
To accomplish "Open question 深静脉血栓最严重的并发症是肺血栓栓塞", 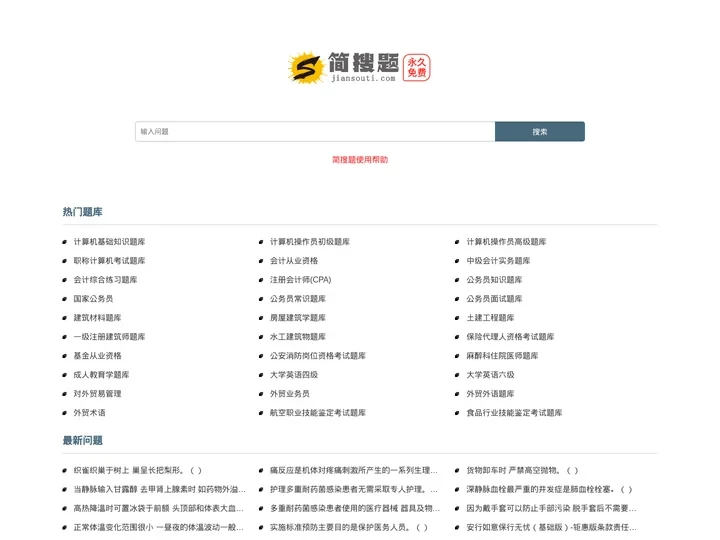I will click(549, 489).
